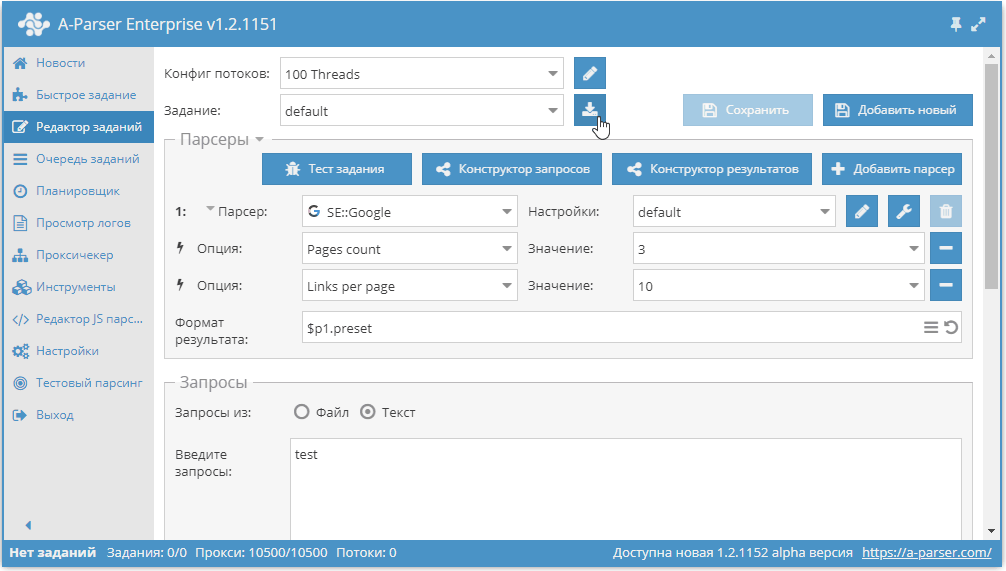
Task: Open result format templates menu icon
Action: tap(931, 328)
